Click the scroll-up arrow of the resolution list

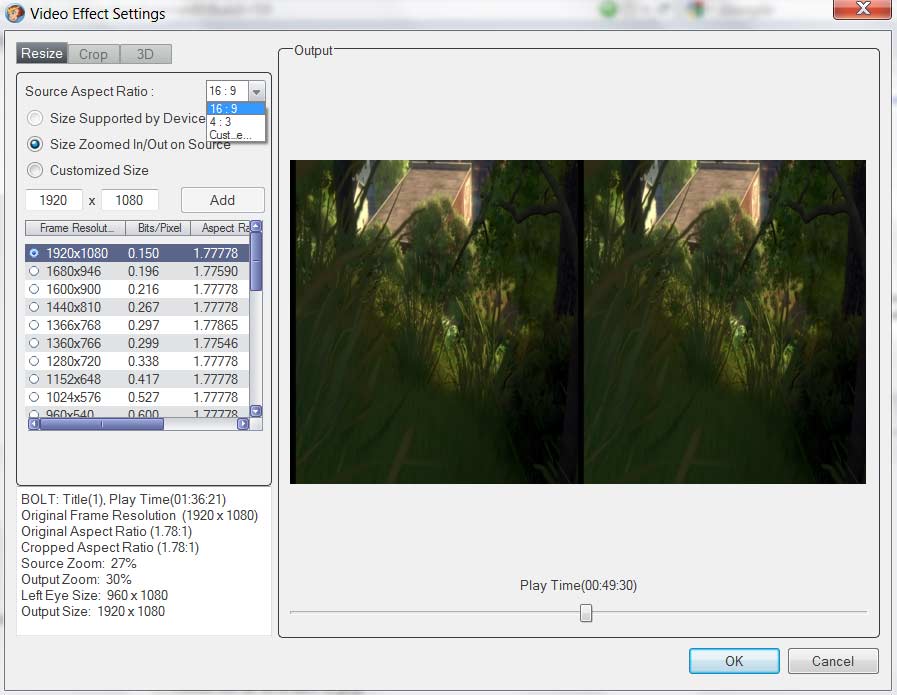point(256,227)
